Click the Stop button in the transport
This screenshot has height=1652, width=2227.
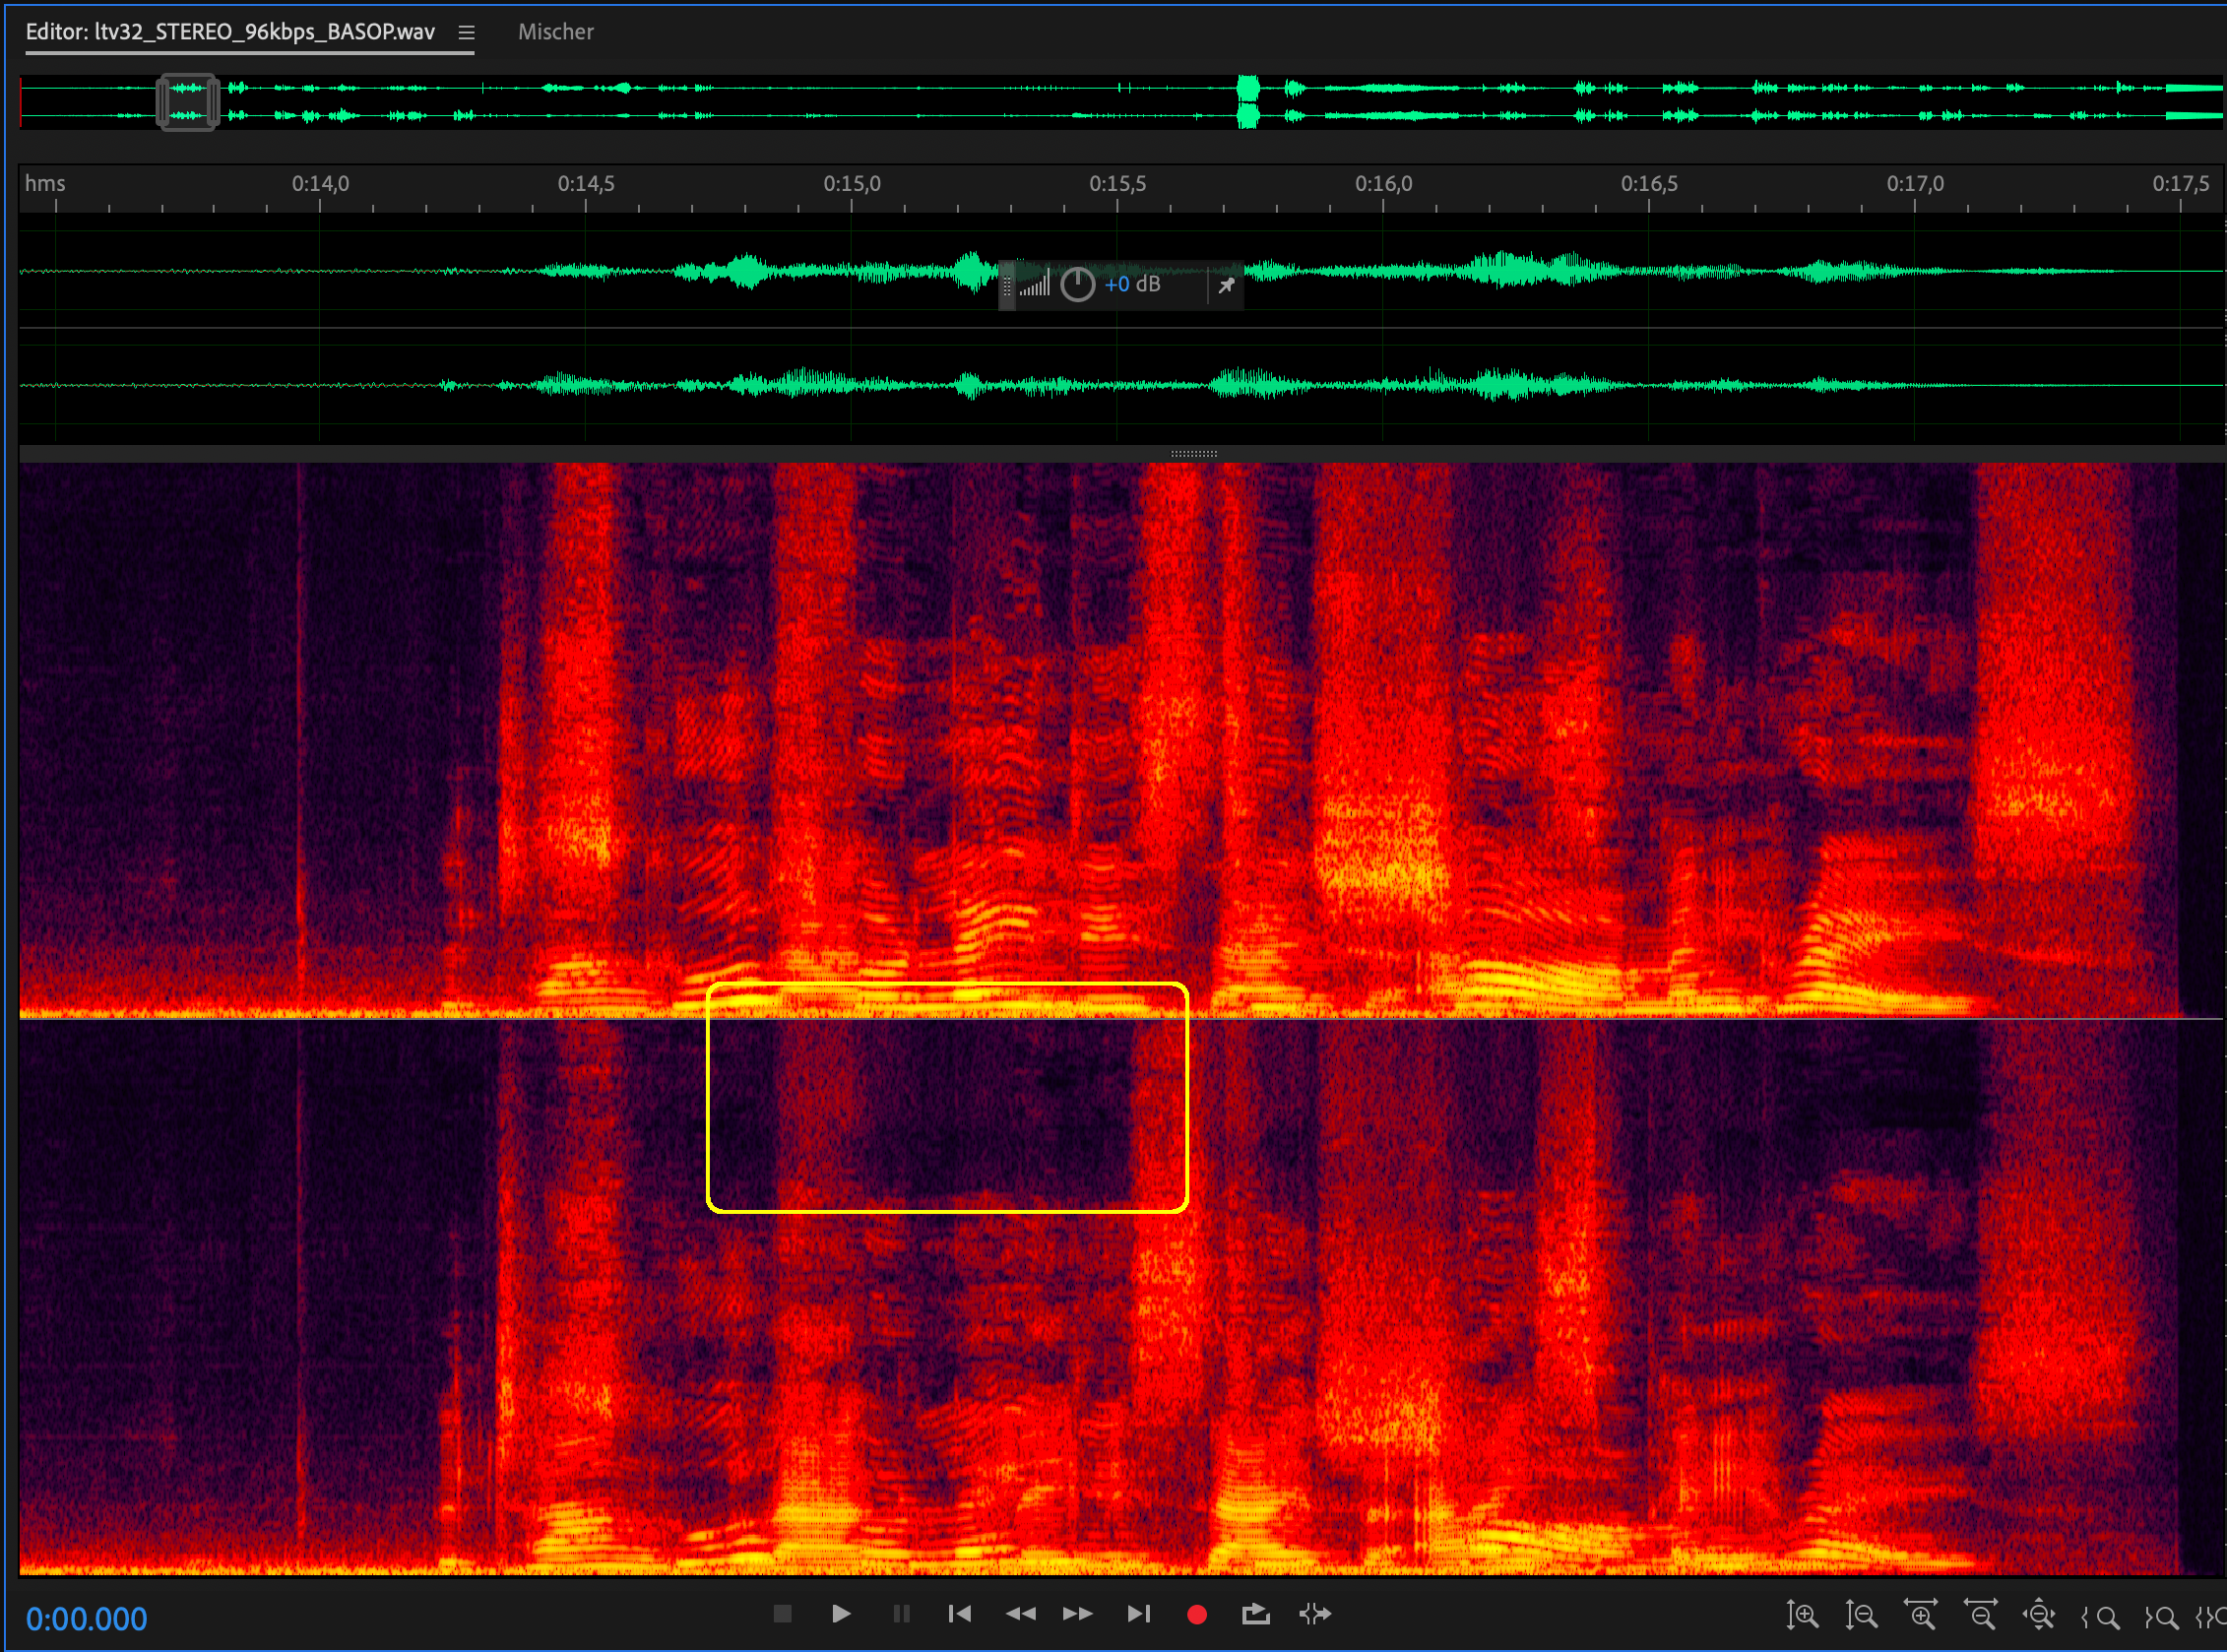[782, 1614]
